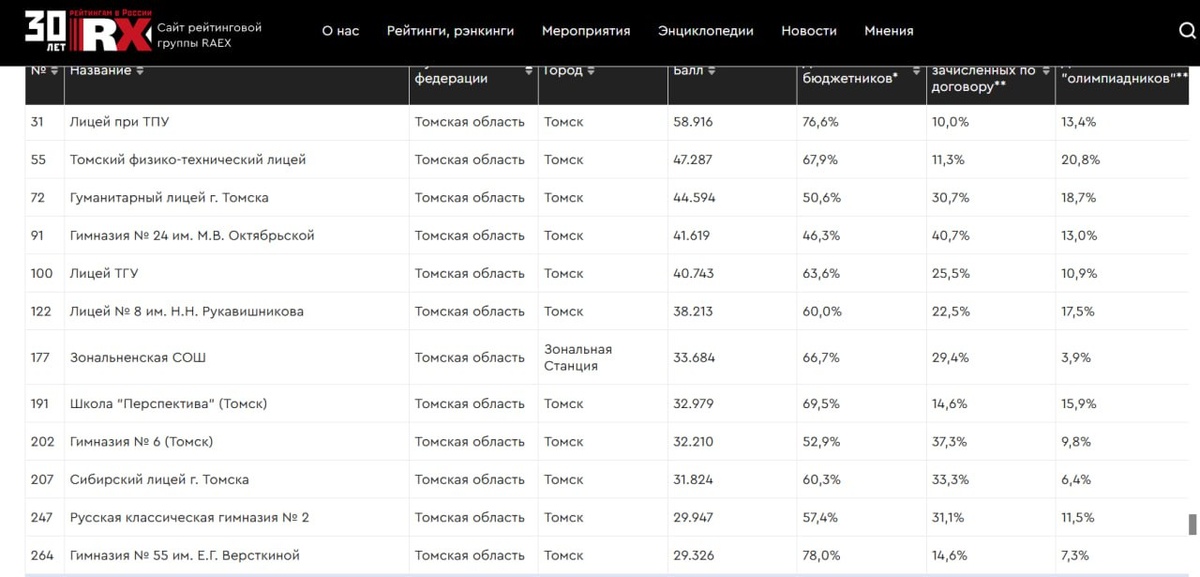This screenshot has height=577, width=1200.
Task: Go to the Новости section
Action: [809, 31]
